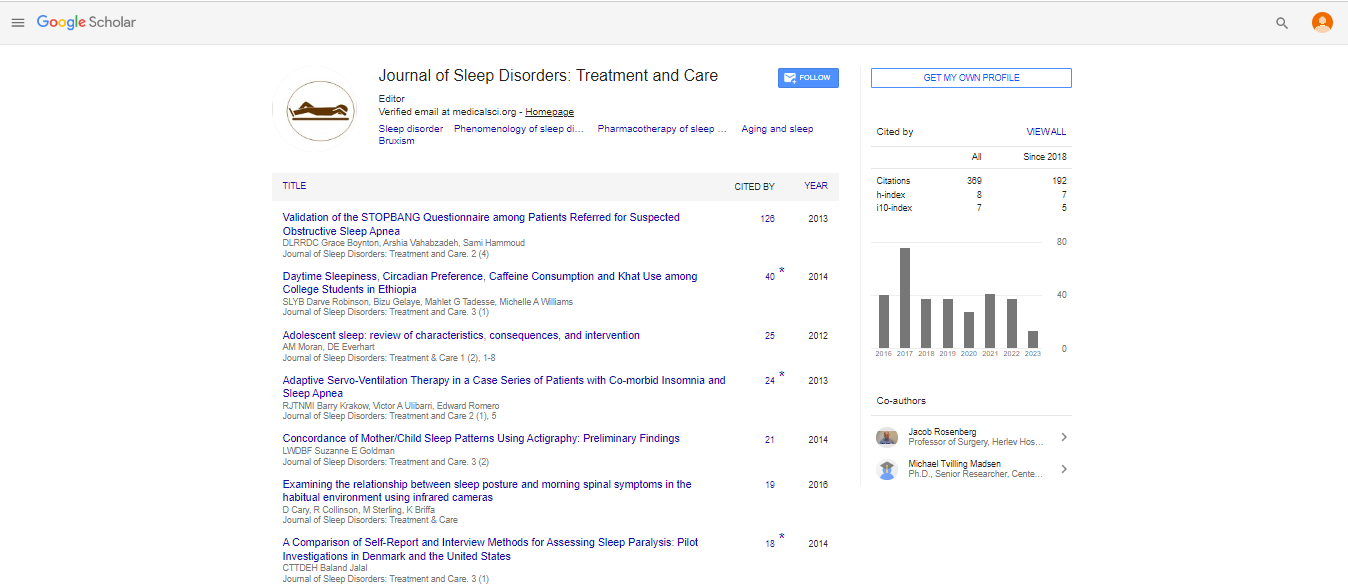Screen dimensions: 1348x588
Task: Sort articles by Cited By column
Action: pyautogui.click(x=755, y=186)
